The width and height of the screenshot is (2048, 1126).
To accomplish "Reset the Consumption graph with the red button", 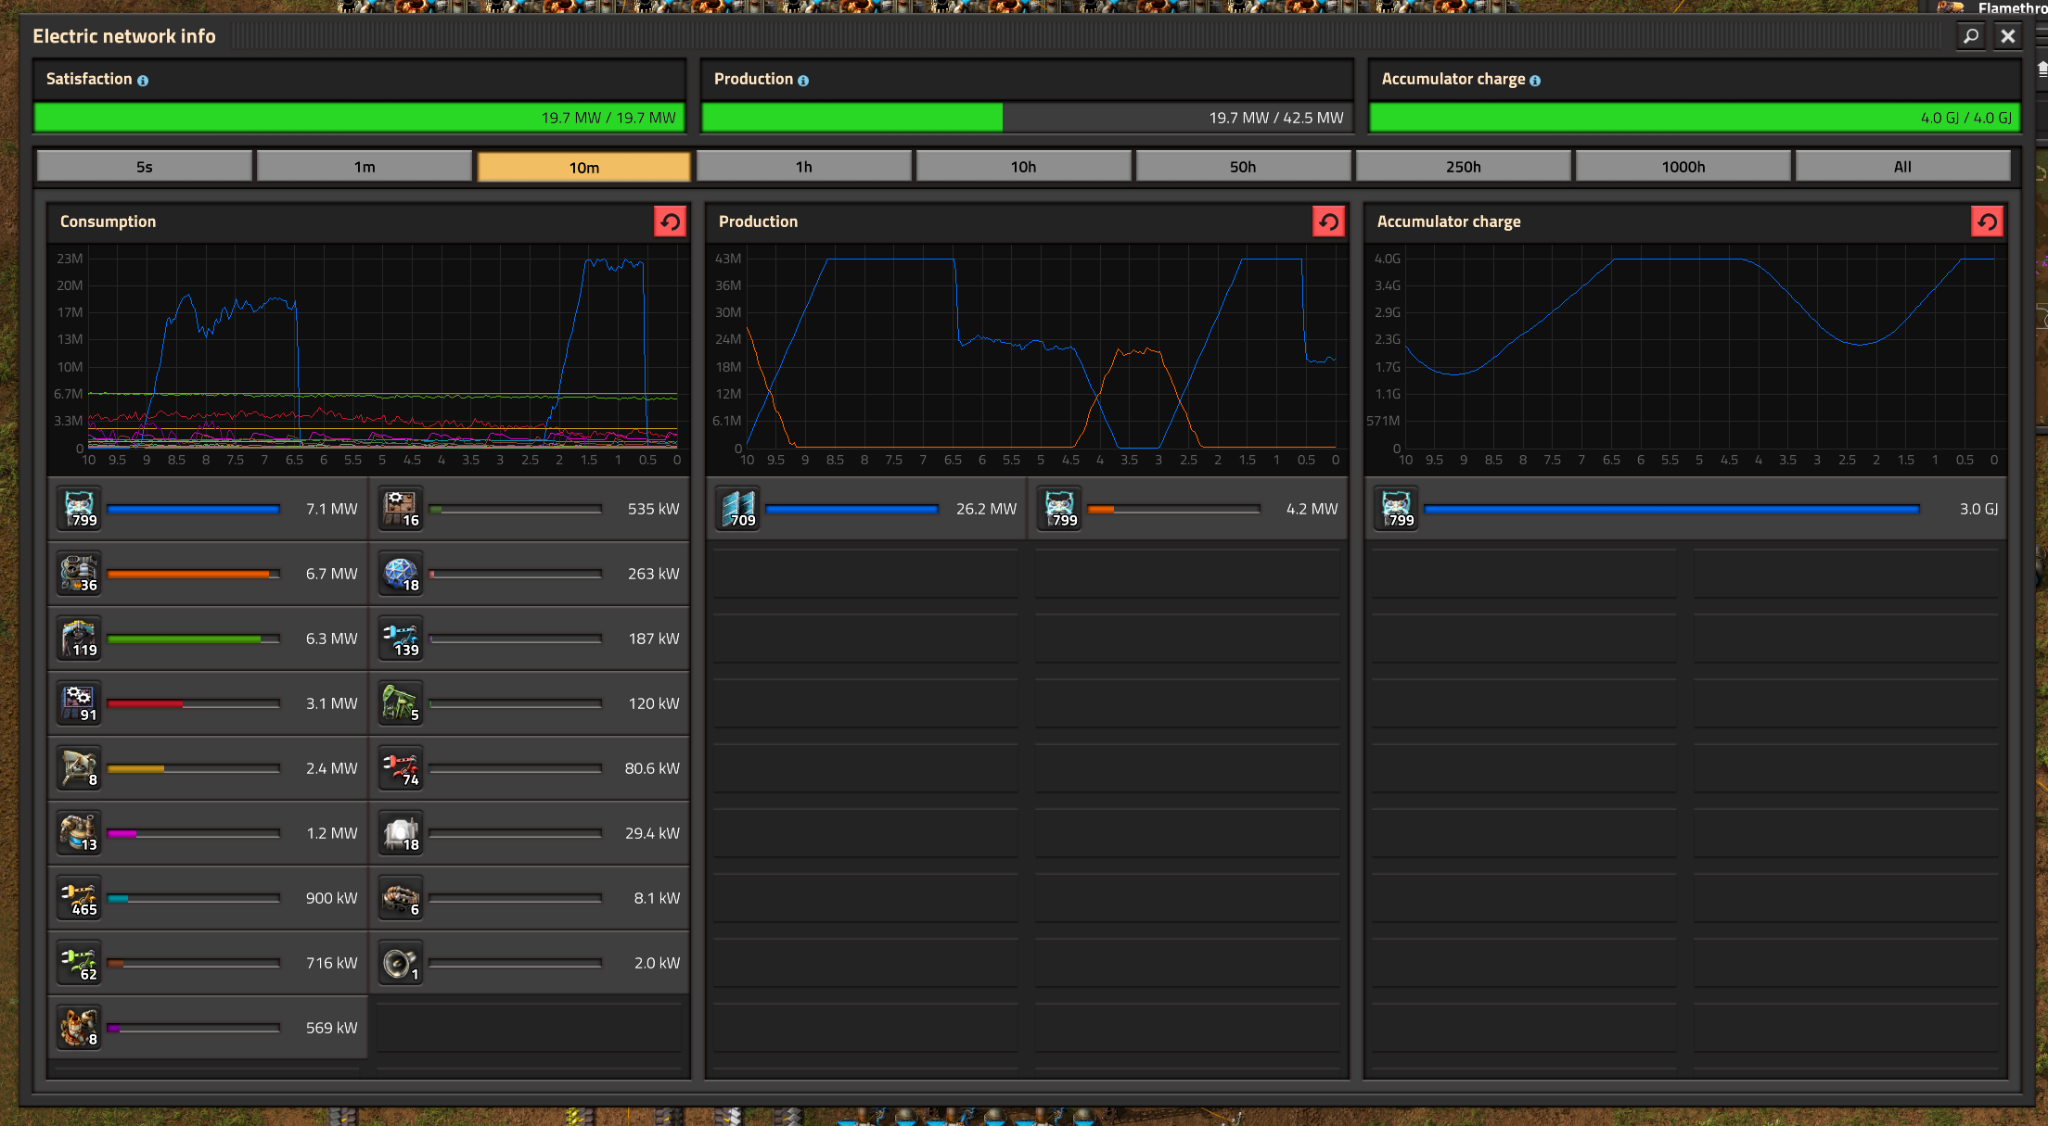I will click(x=670, y=222).
